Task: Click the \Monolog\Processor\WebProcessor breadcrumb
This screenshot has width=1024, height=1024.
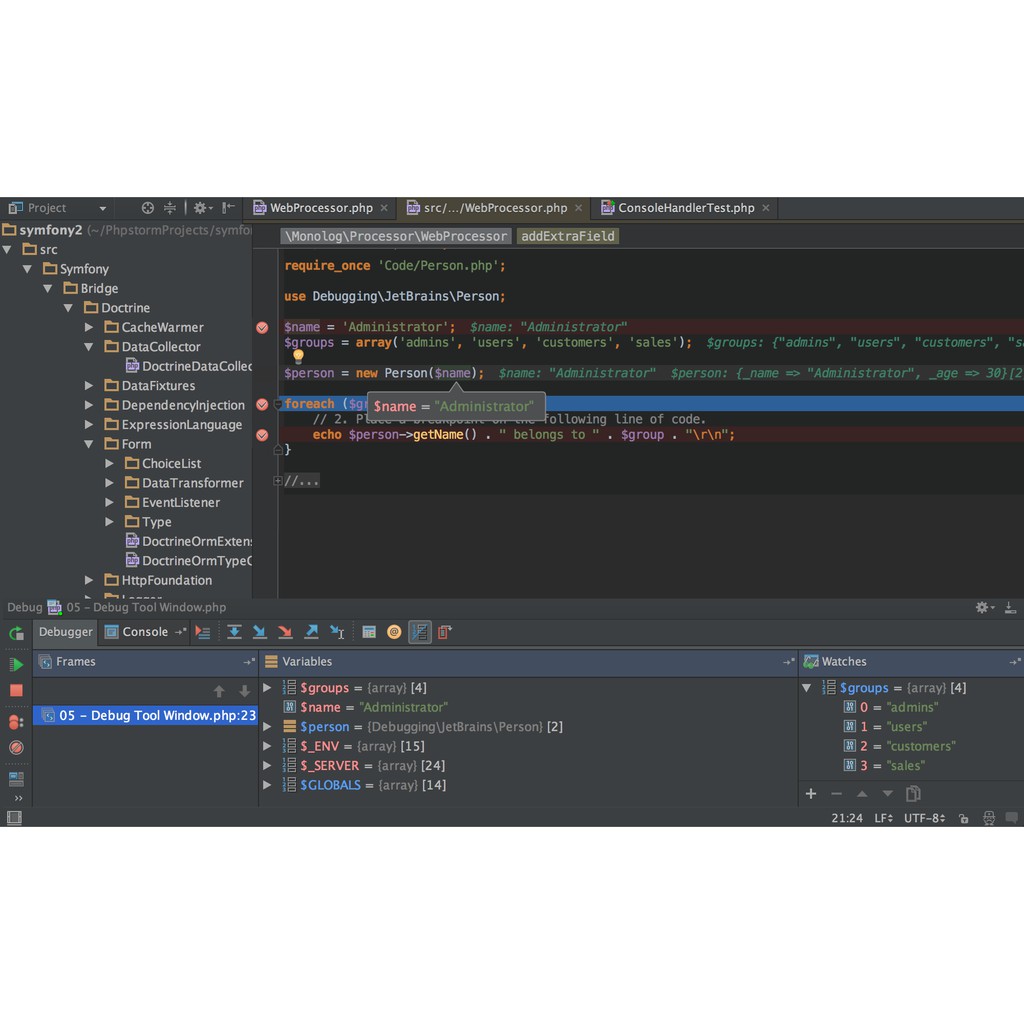Action: click(395, 236)
